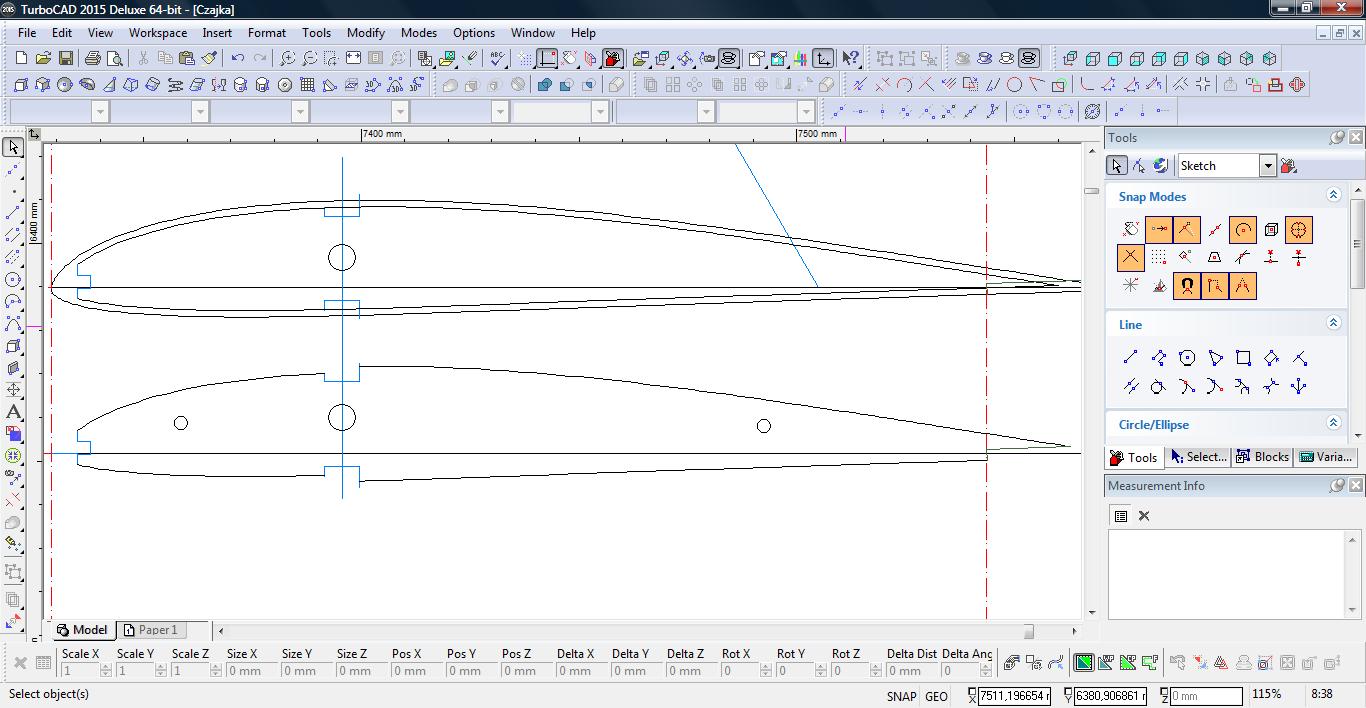Image resolution: width=1366 pixels, height=708 pixels.
Task: Pick the text tool letter A icon
Action: pyautogui.click(x=13, y=412)
